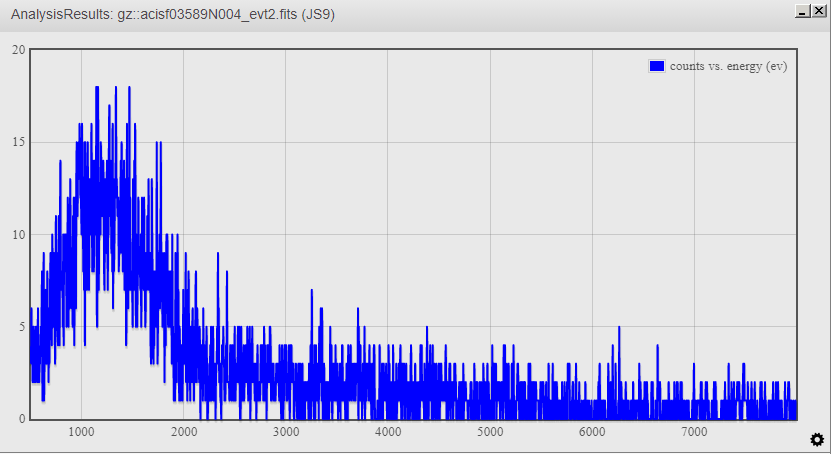Click the x-axis label 2000
The image size is (831, 454).
point(183,432)
